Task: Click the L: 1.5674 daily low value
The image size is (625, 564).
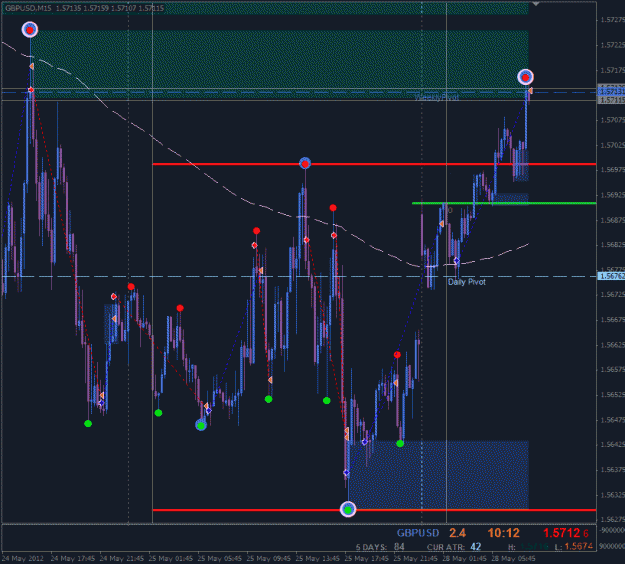Action: [574, 547]
